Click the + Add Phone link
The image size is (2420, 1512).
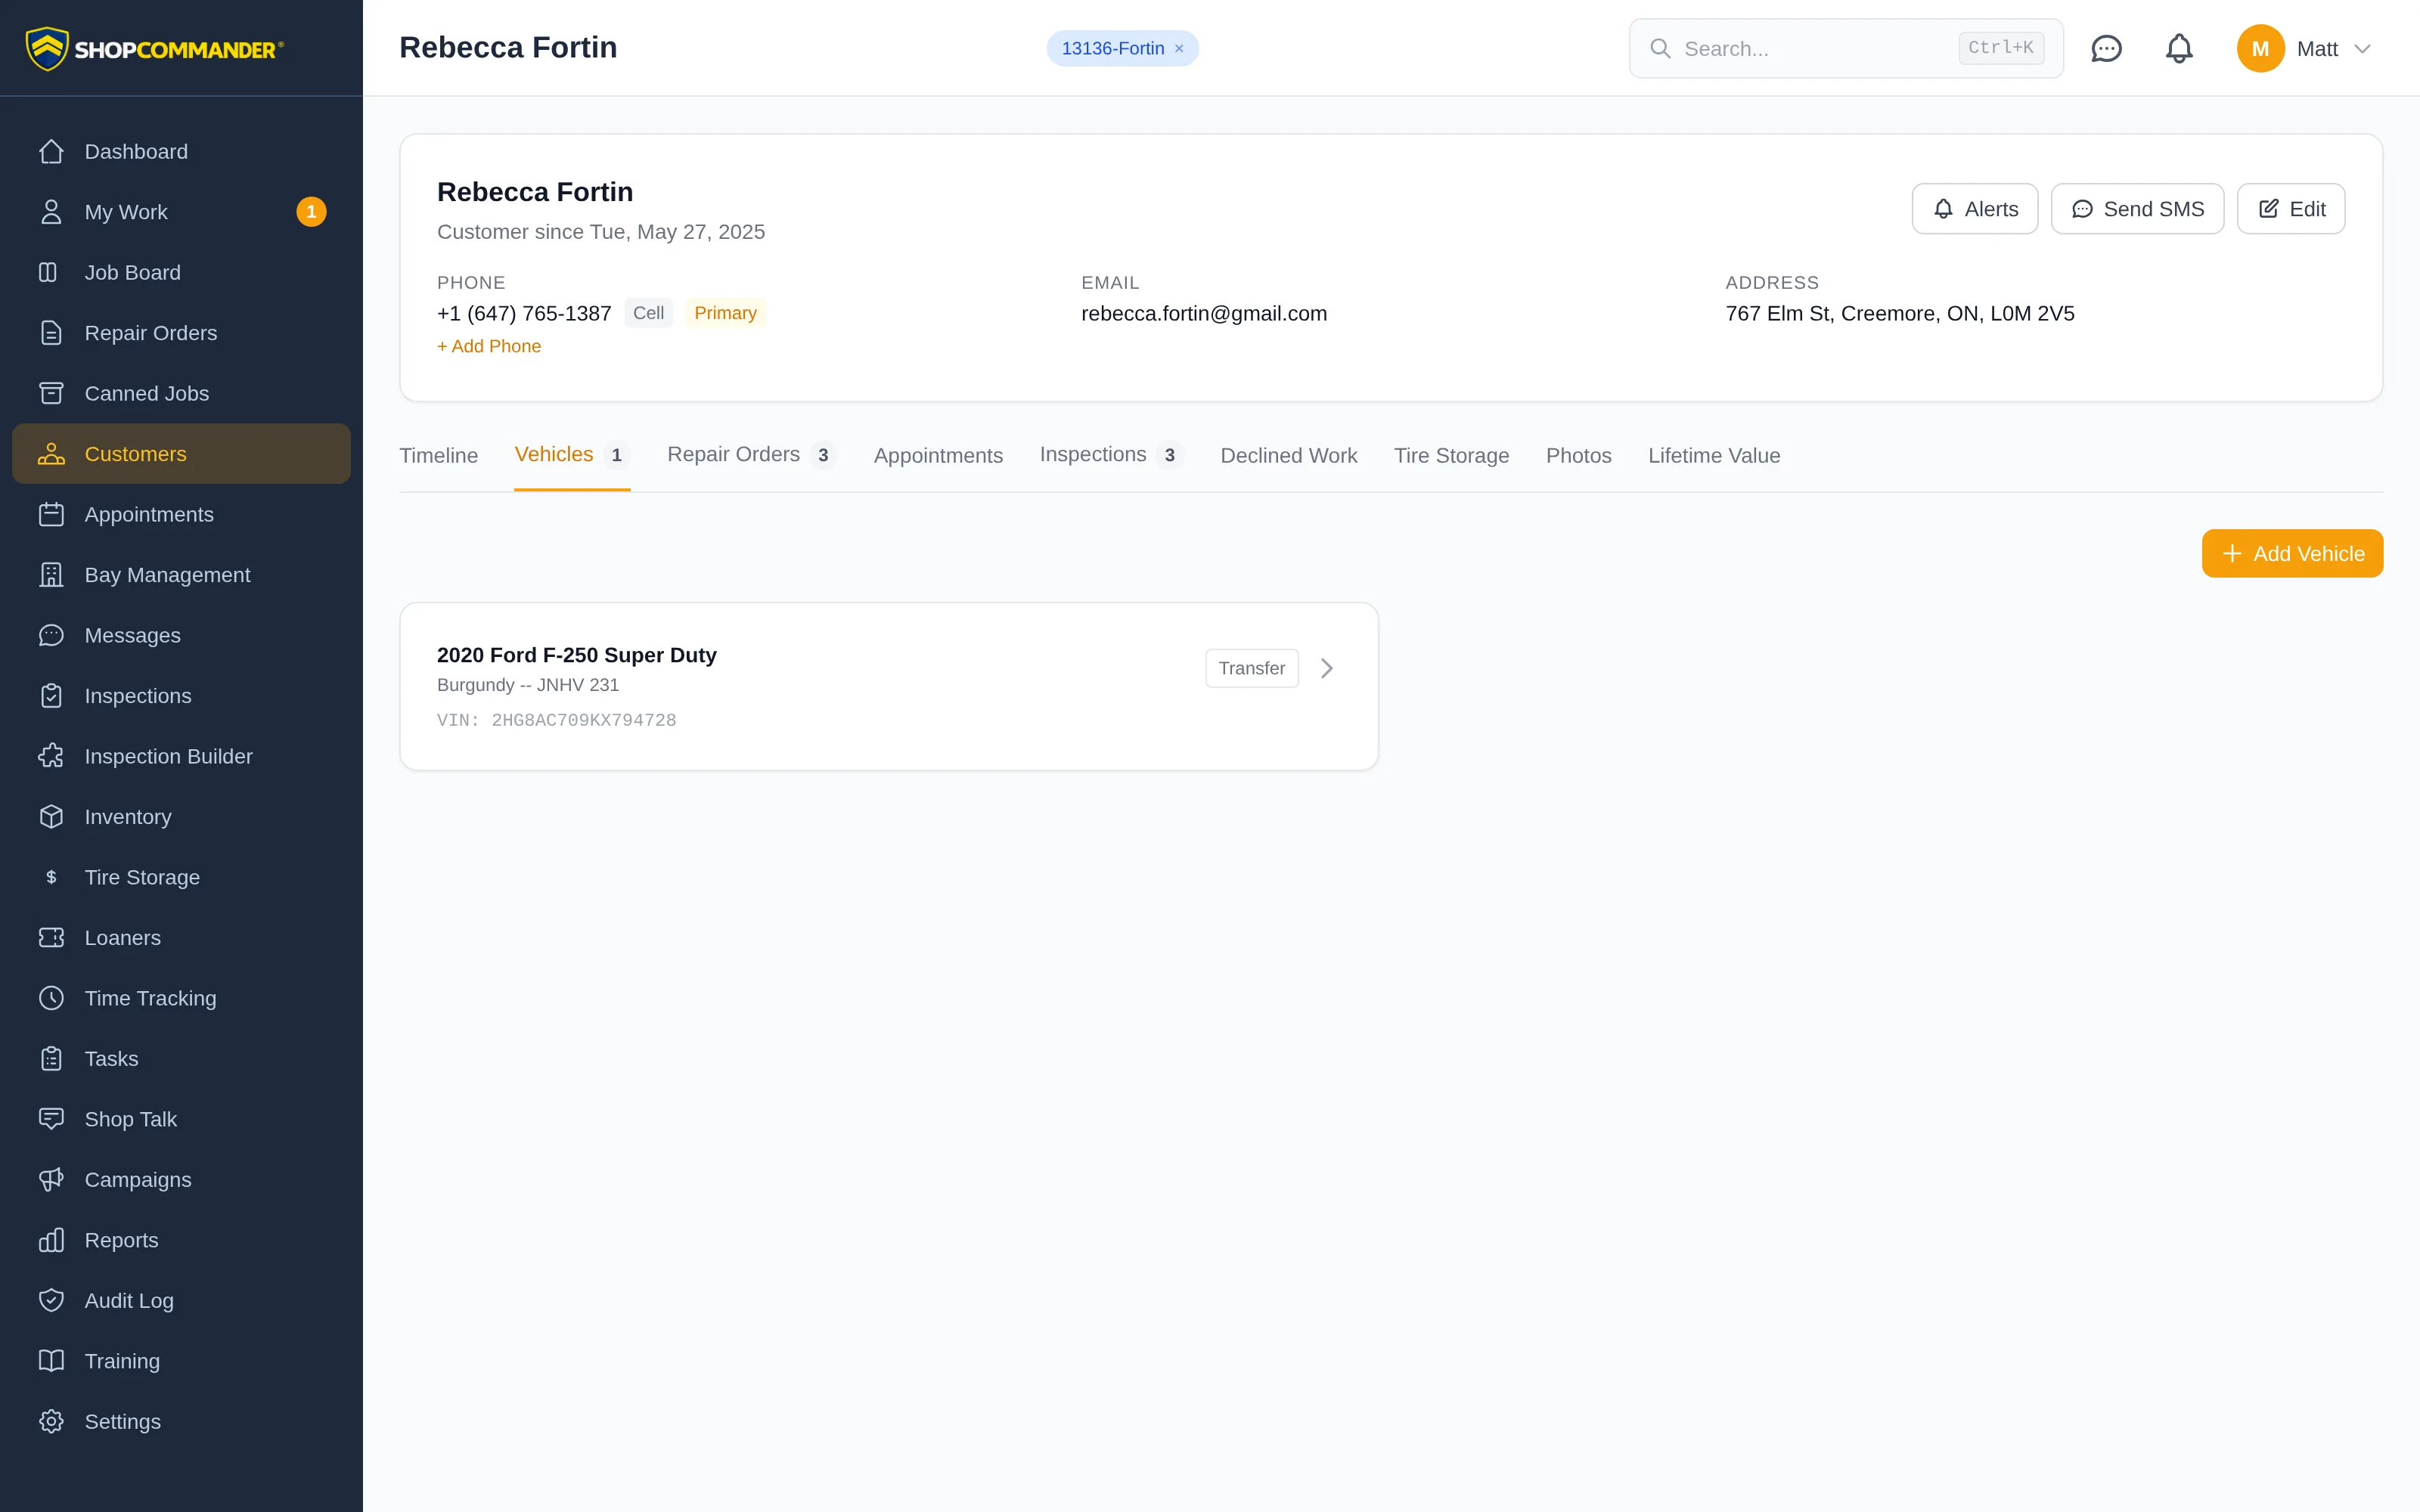[489, 346]
